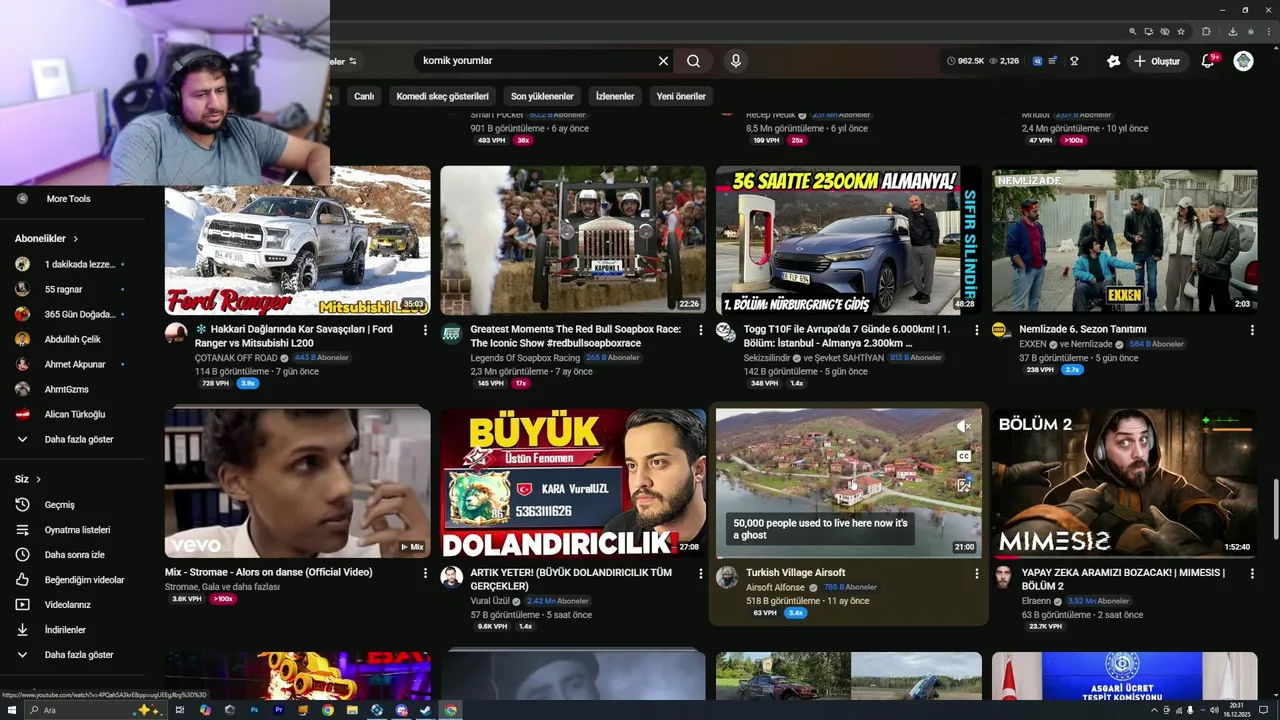The height and width of the screenshot is (720, 1280).
Task: Click Photoshop icon in taskbar
Action: [x=254, y=710]
